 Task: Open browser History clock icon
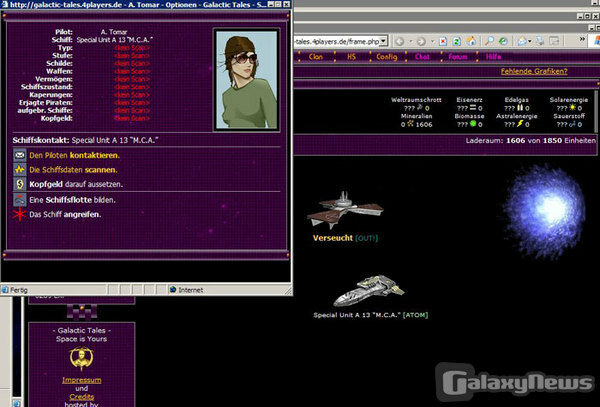[503, 41]
